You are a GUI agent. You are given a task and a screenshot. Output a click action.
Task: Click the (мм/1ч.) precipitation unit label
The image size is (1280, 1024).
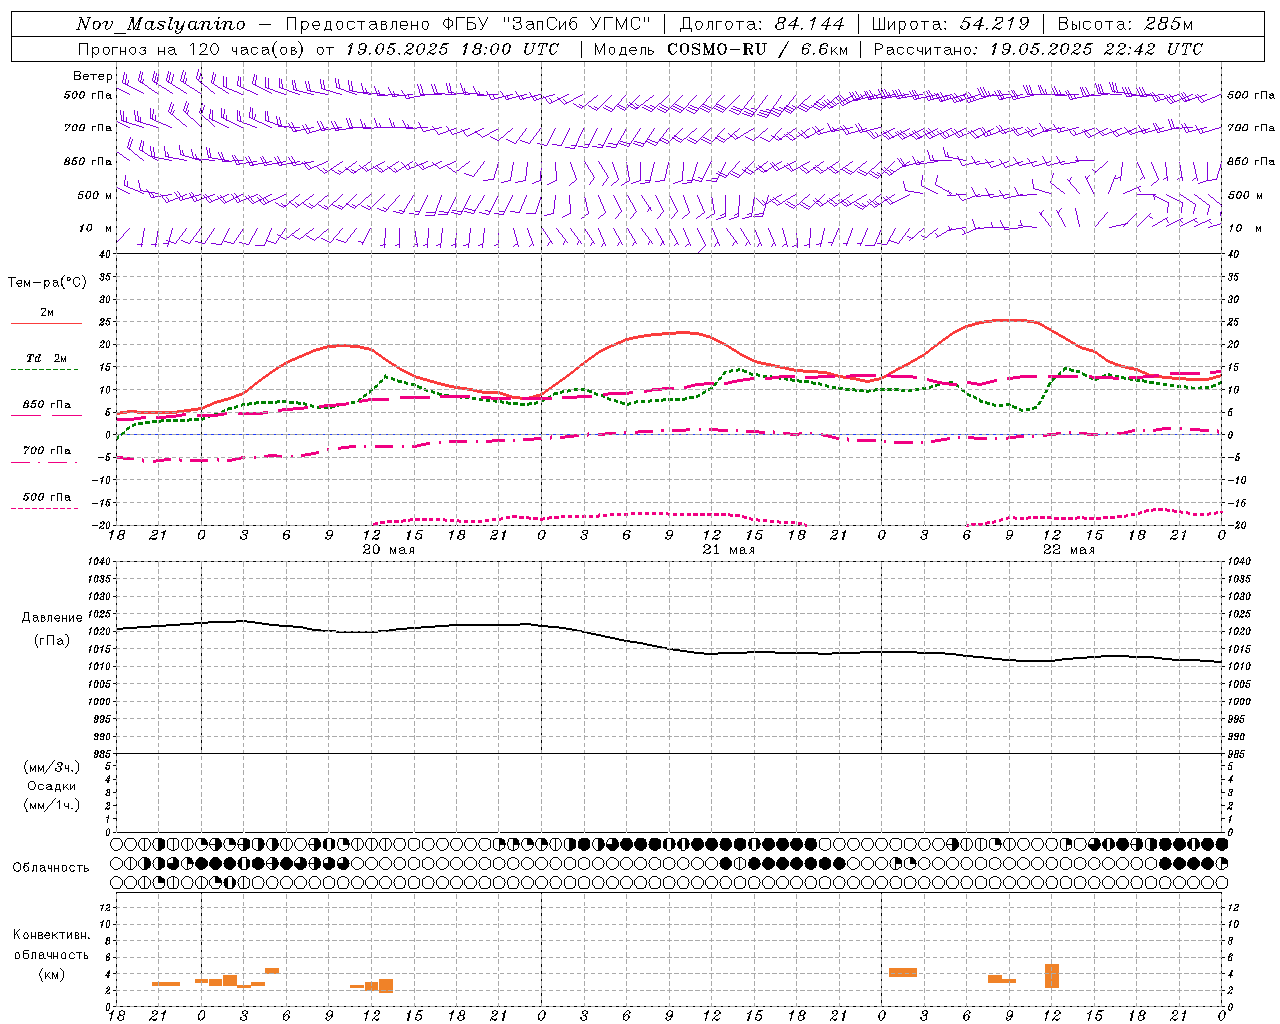[x=52, y=805]
